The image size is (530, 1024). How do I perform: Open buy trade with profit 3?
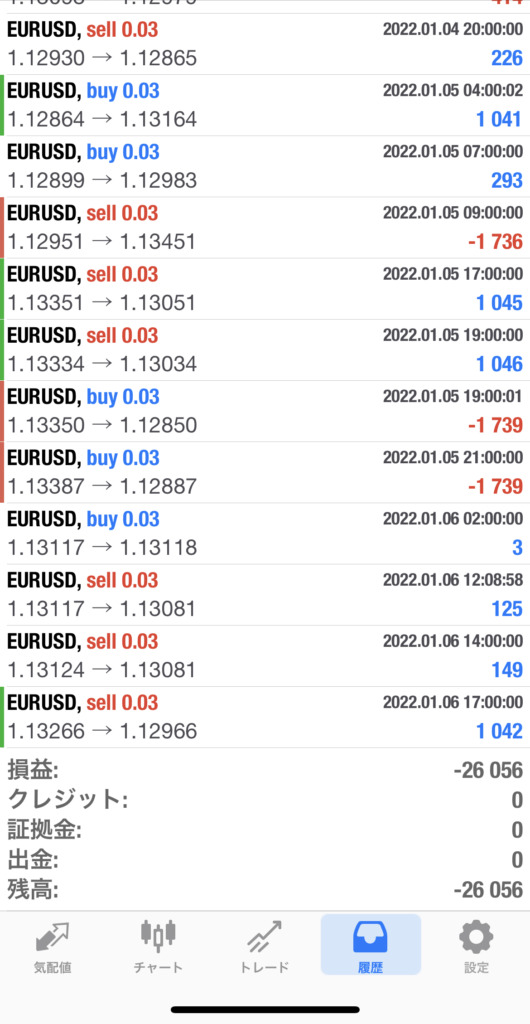click(x=265, y=534)
